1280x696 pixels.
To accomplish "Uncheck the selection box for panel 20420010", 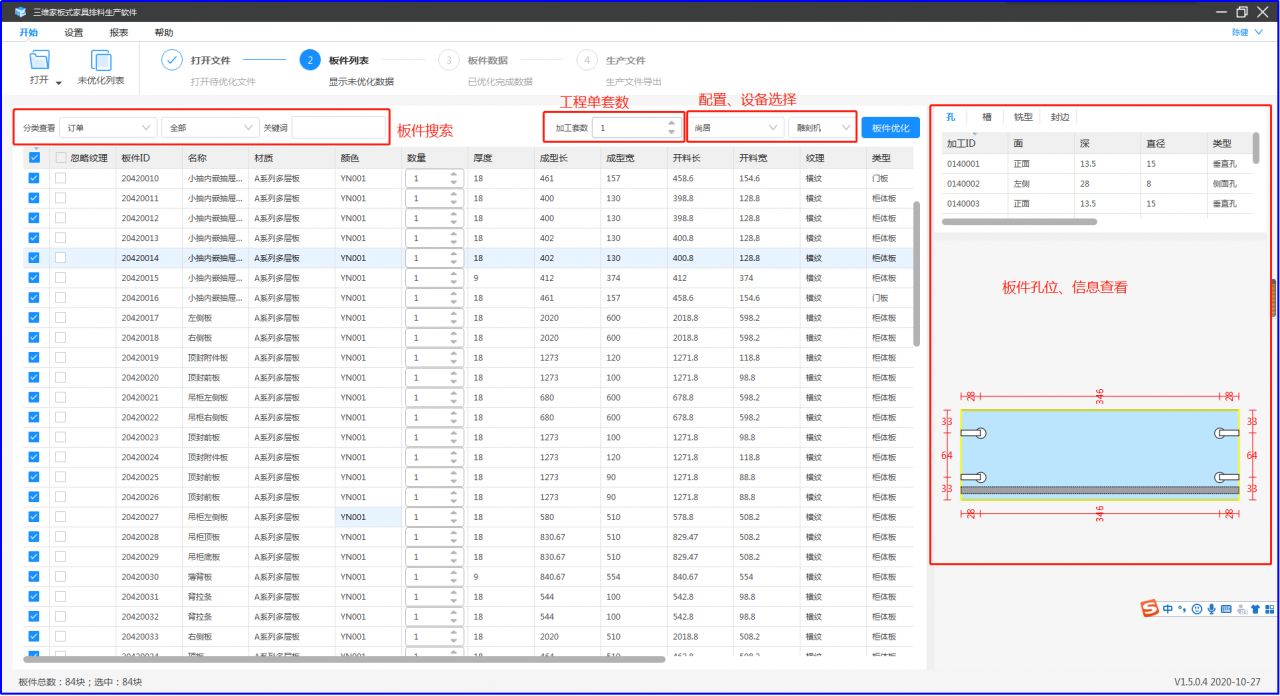I will pyautogui.click(x=34, y=178).
